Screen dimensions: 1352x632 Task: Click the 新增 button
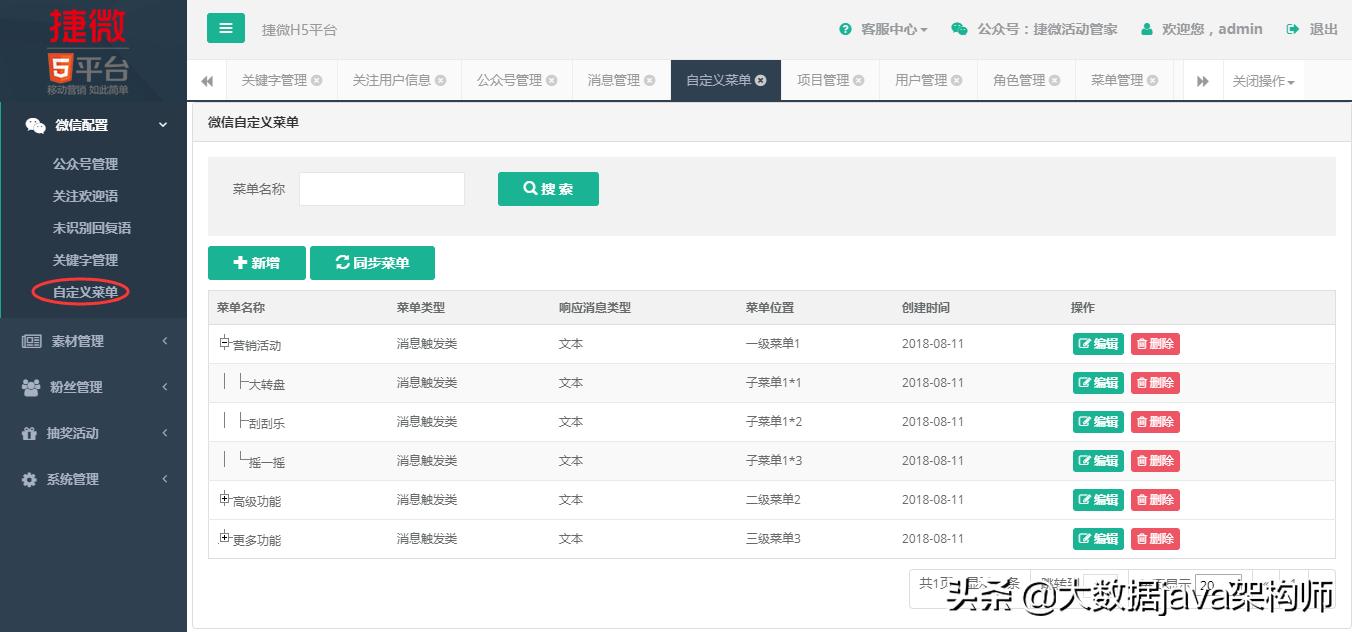tap(256, 263)
